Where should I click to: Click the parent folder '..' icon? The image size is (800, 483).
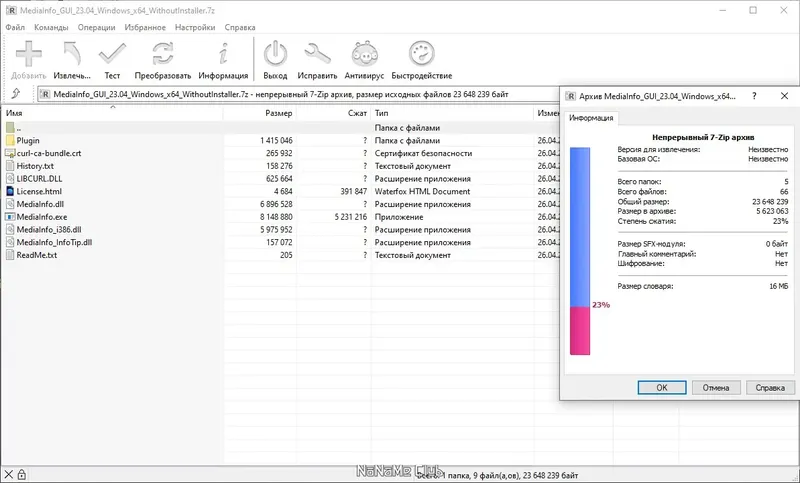point(10,128)
